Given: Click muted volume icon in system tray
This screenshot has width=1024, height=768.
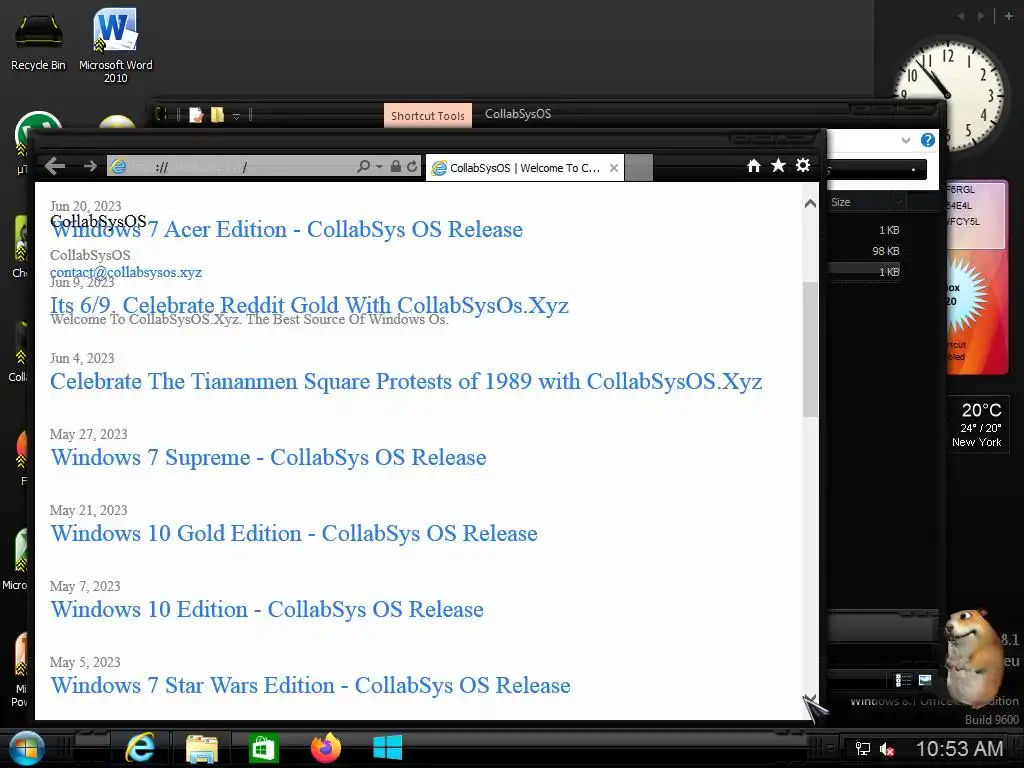Looking at the screenshot, I should 887,749.
